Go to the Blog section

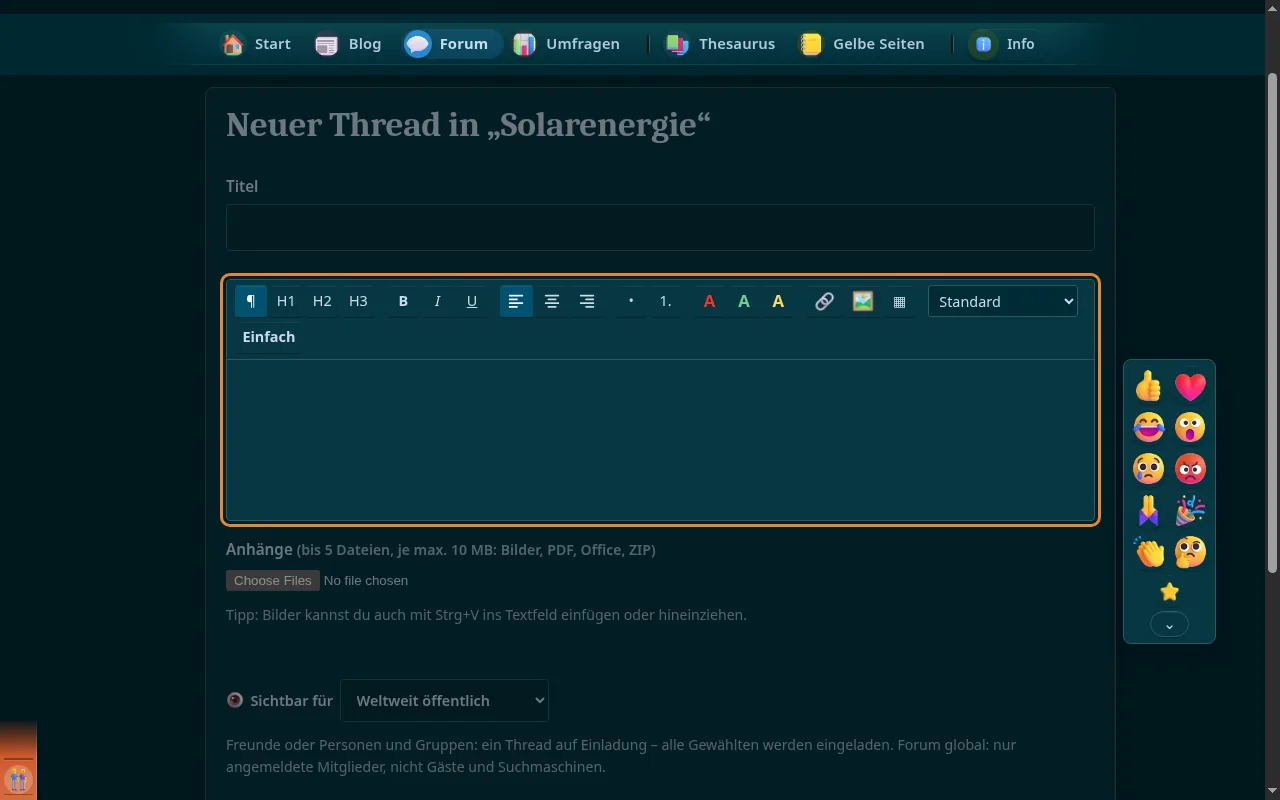[x=348, y=44]
